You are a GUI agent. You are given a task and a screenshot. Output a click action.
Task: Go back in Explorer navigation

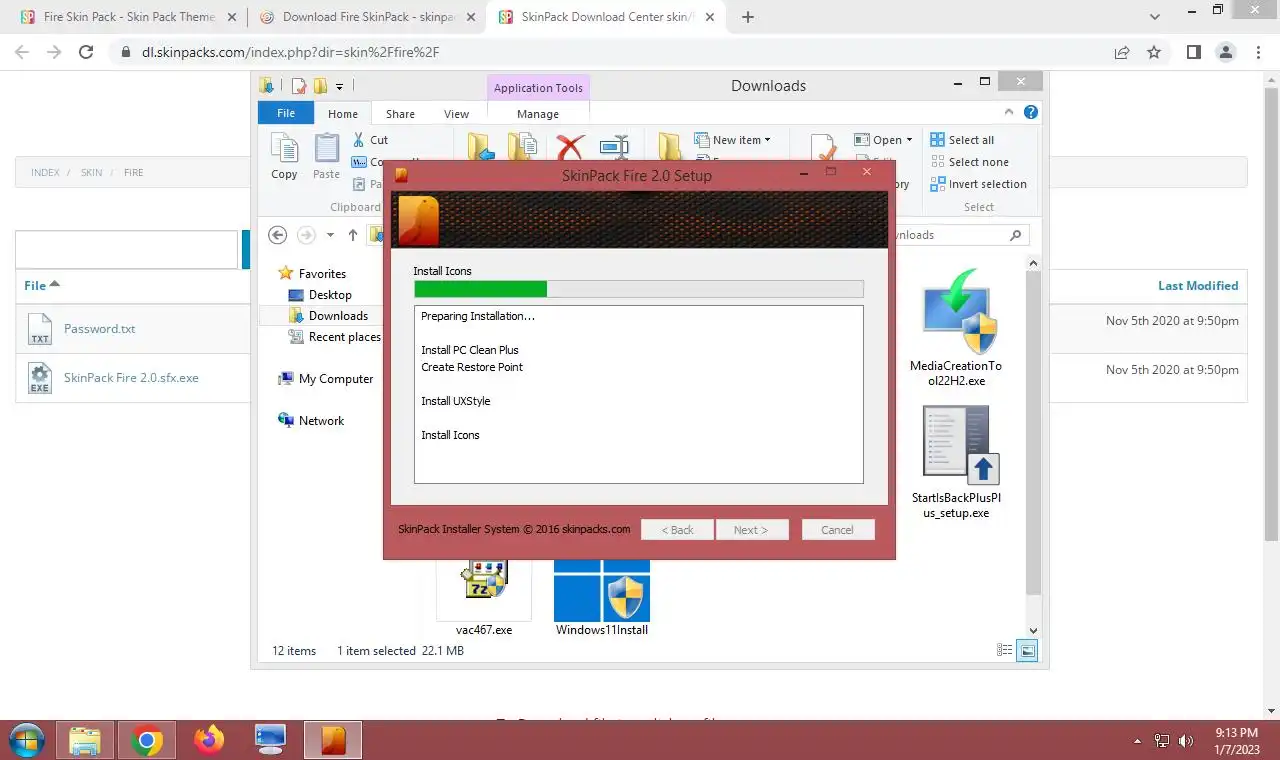(278, 235)
